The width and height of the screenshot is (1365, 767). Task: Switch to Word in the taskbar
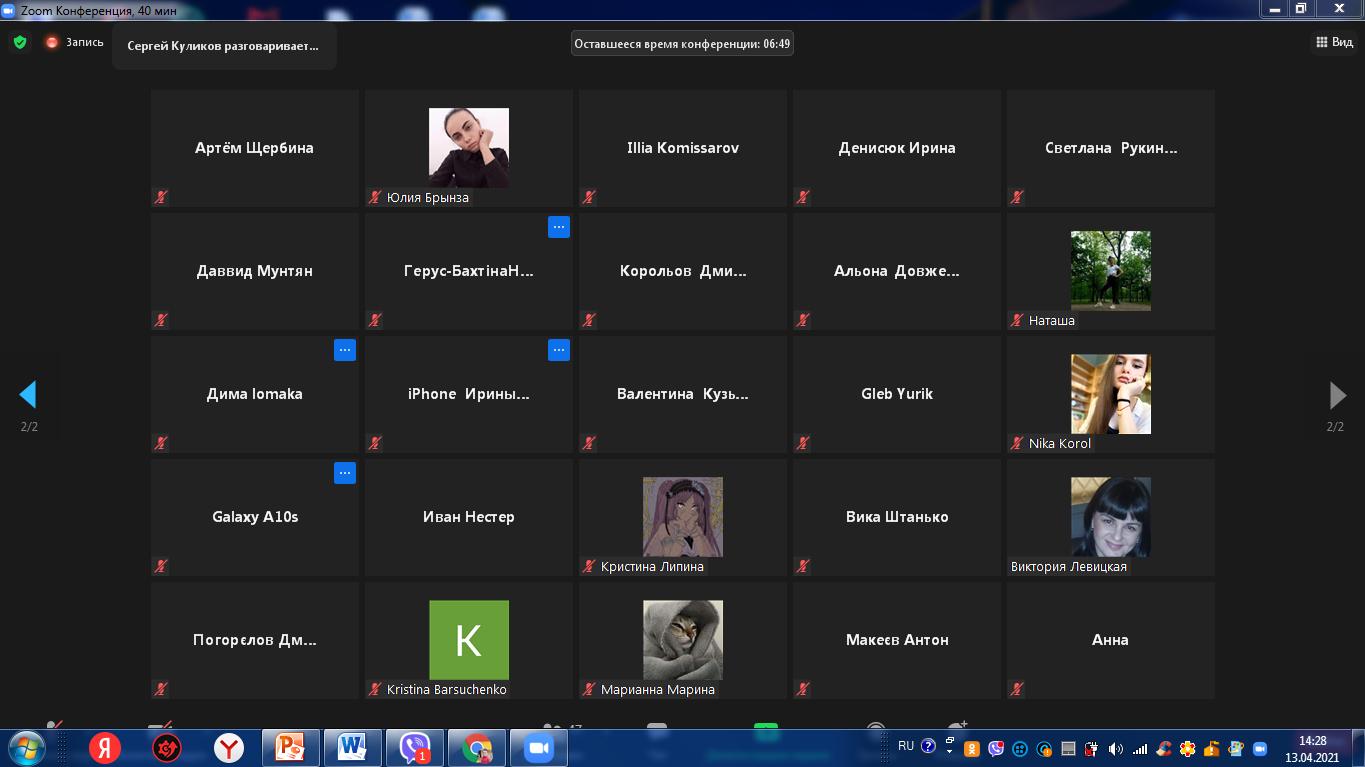tap(352, 747)
